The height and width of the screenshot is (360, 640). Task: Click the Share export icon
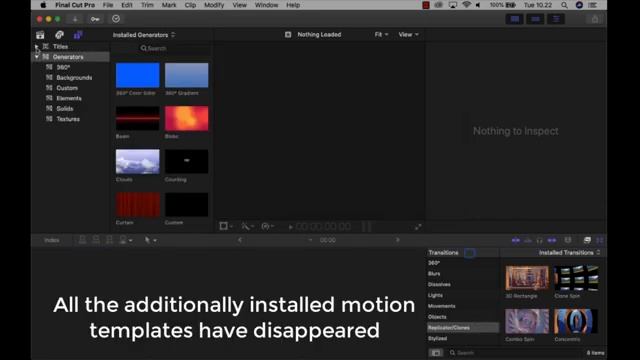(x=595, y=19)
